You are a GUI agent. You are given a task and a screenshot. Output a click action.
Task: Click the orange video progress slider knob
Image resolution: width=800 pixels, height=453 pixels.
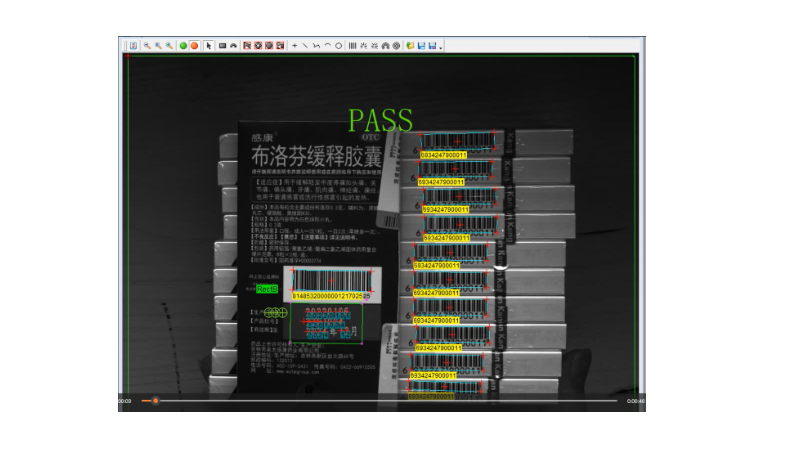pos(155,401)
